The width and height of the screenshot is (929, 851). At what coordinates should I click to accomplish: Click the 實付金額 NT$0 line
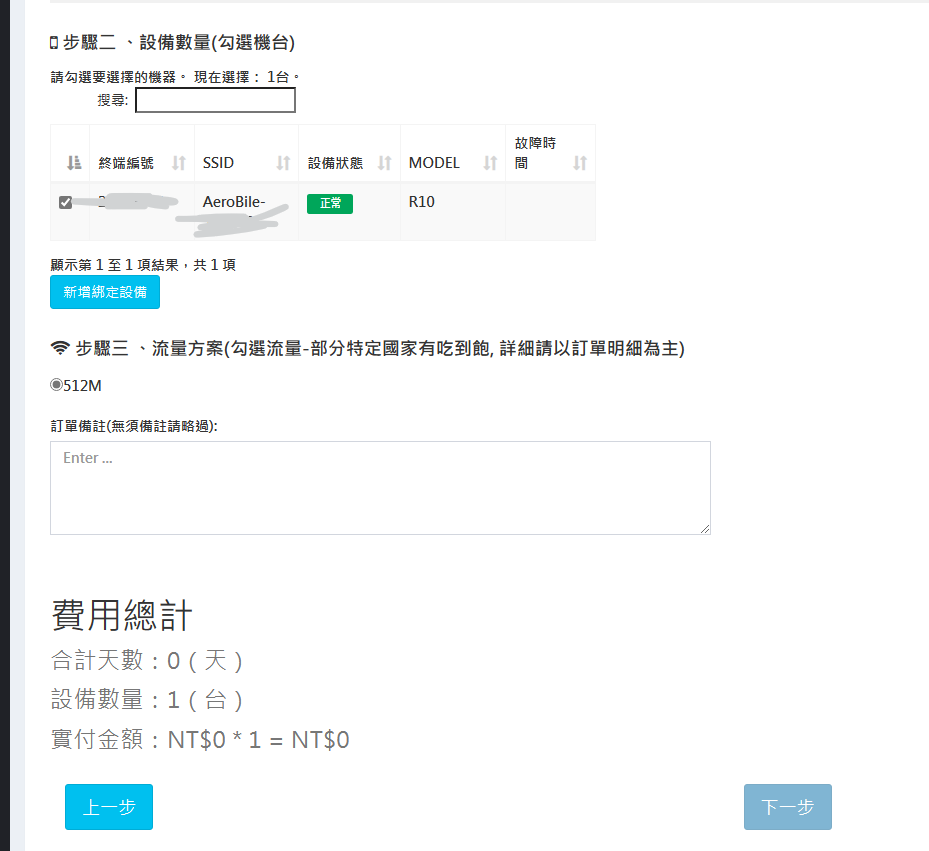[x=200, y=740]
